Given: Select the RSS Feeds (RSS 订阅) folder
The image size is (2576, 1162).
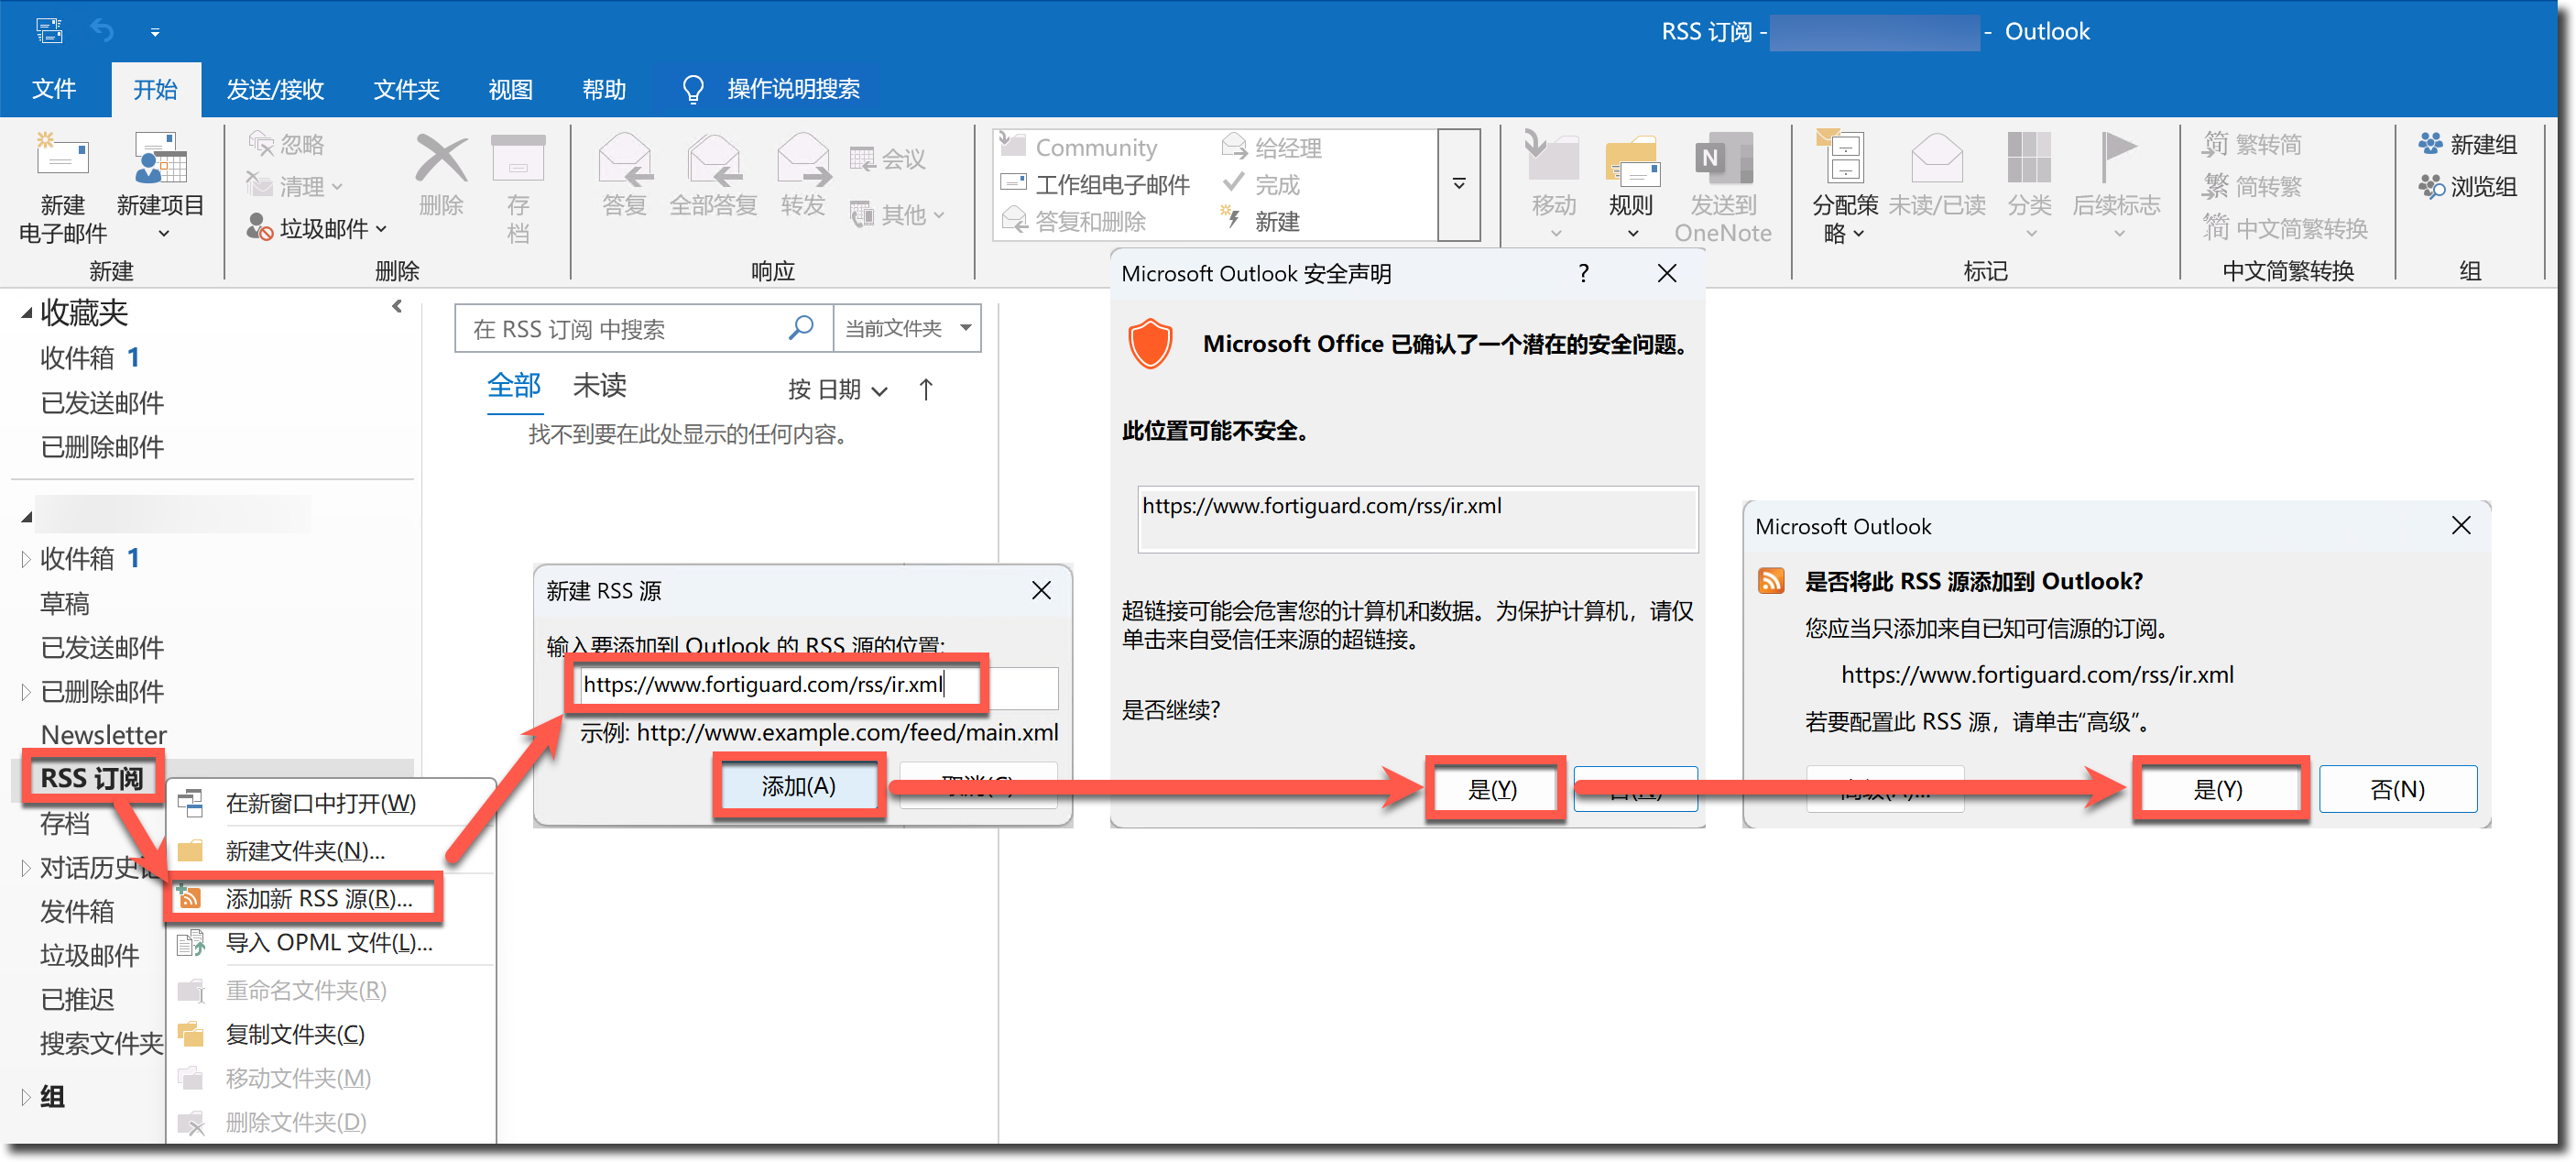Looking at the screenshot, I should tap(92, 778).
